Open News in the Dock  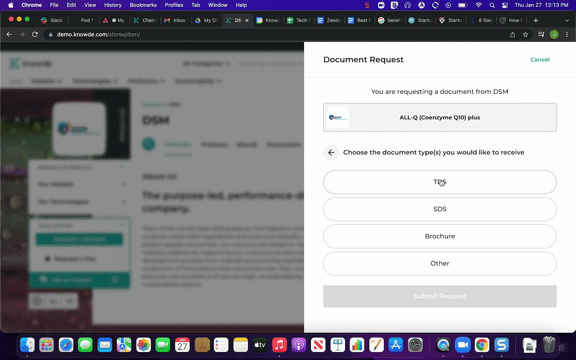click(x=318, y=345)
